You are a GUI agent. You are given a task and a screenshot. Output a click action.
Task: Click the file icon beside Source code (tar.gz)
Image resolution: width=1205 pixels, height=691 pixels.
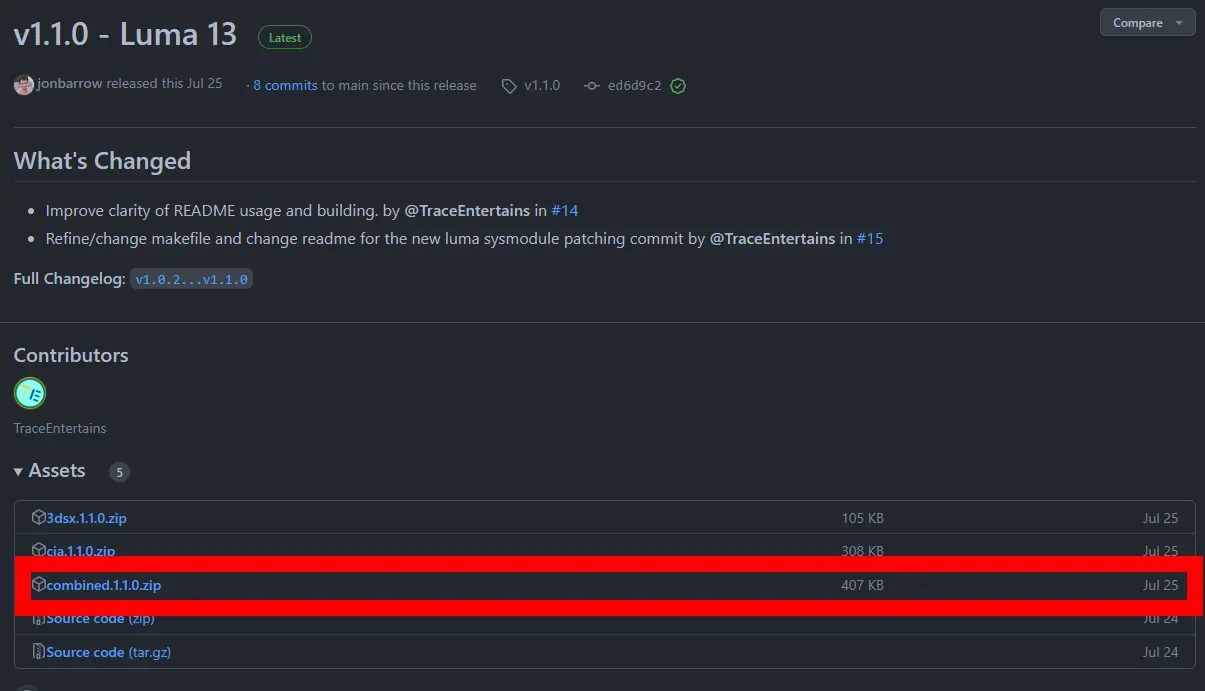(x=39, y=652)
